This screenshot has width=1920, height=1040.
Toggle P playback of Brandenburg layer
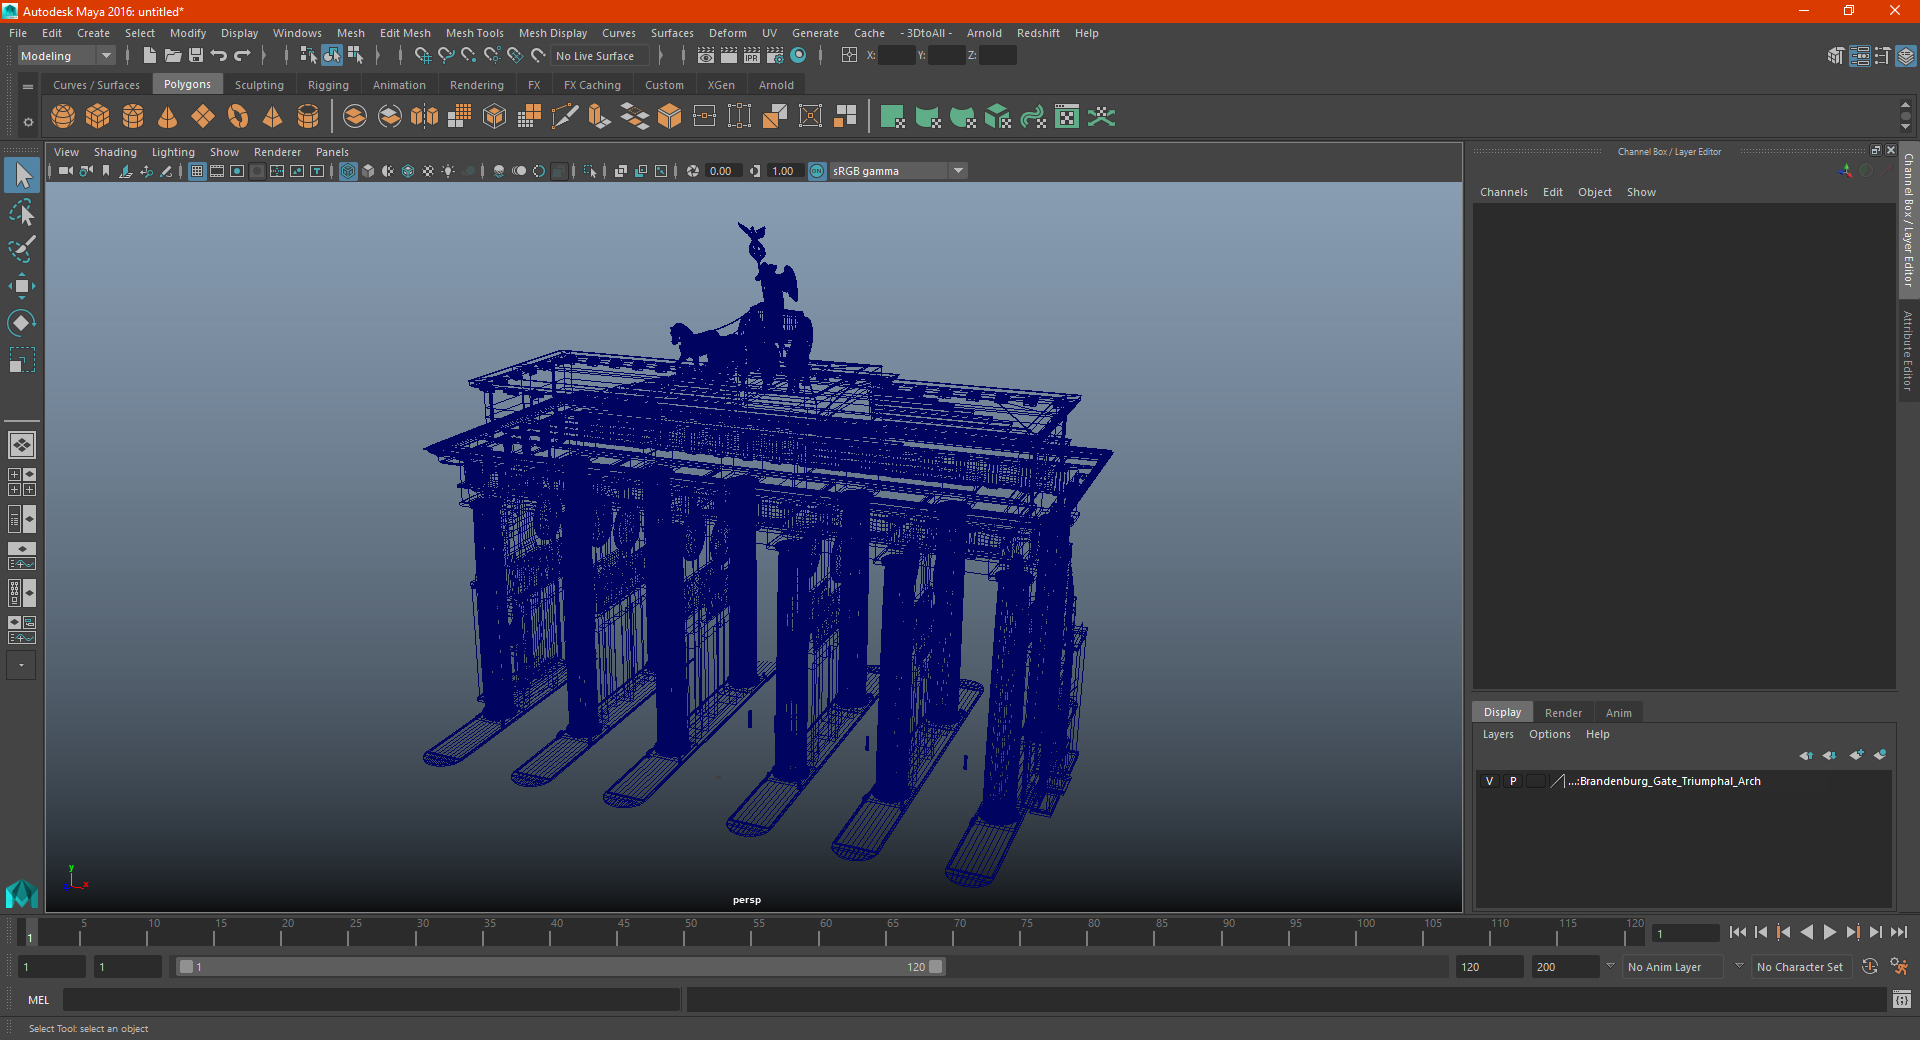click(x=1513, y=781)
